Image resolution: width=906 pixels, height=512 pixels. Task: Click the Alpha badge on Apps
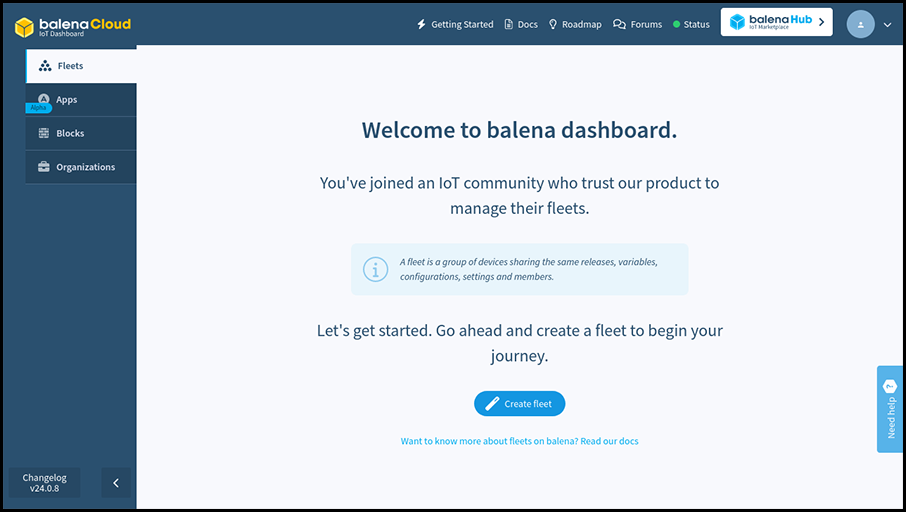[39, 108]
